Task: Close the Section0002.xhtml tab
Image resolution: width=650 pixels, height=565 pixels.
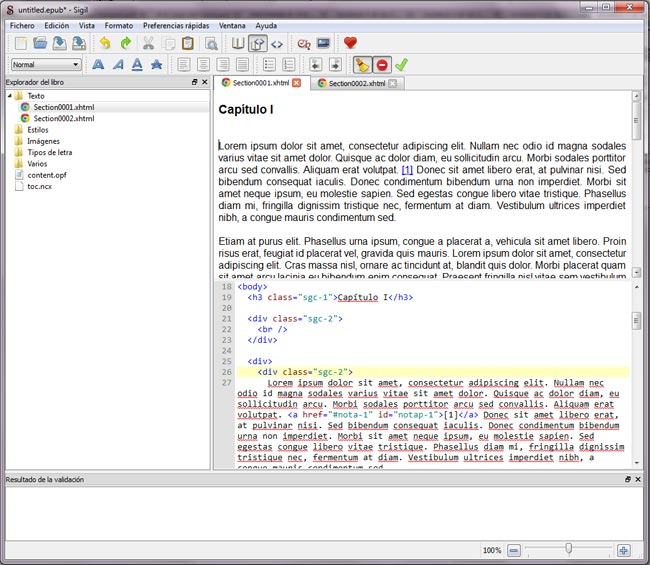Action: click(x=393, y=83)
